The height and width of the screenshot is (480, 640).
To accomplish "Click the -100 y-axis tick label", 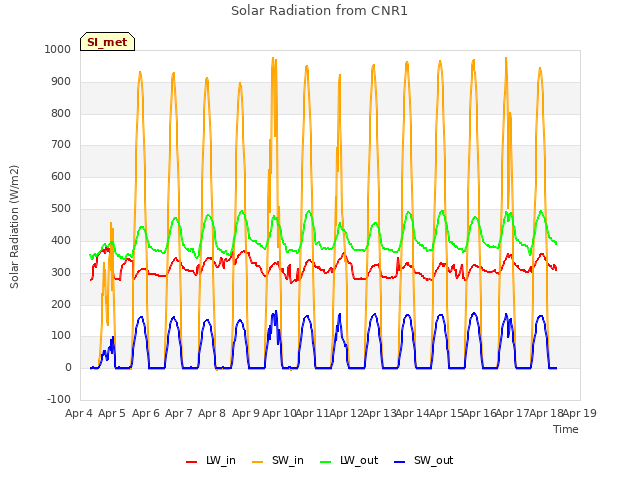I will click(x=59, y=399).
